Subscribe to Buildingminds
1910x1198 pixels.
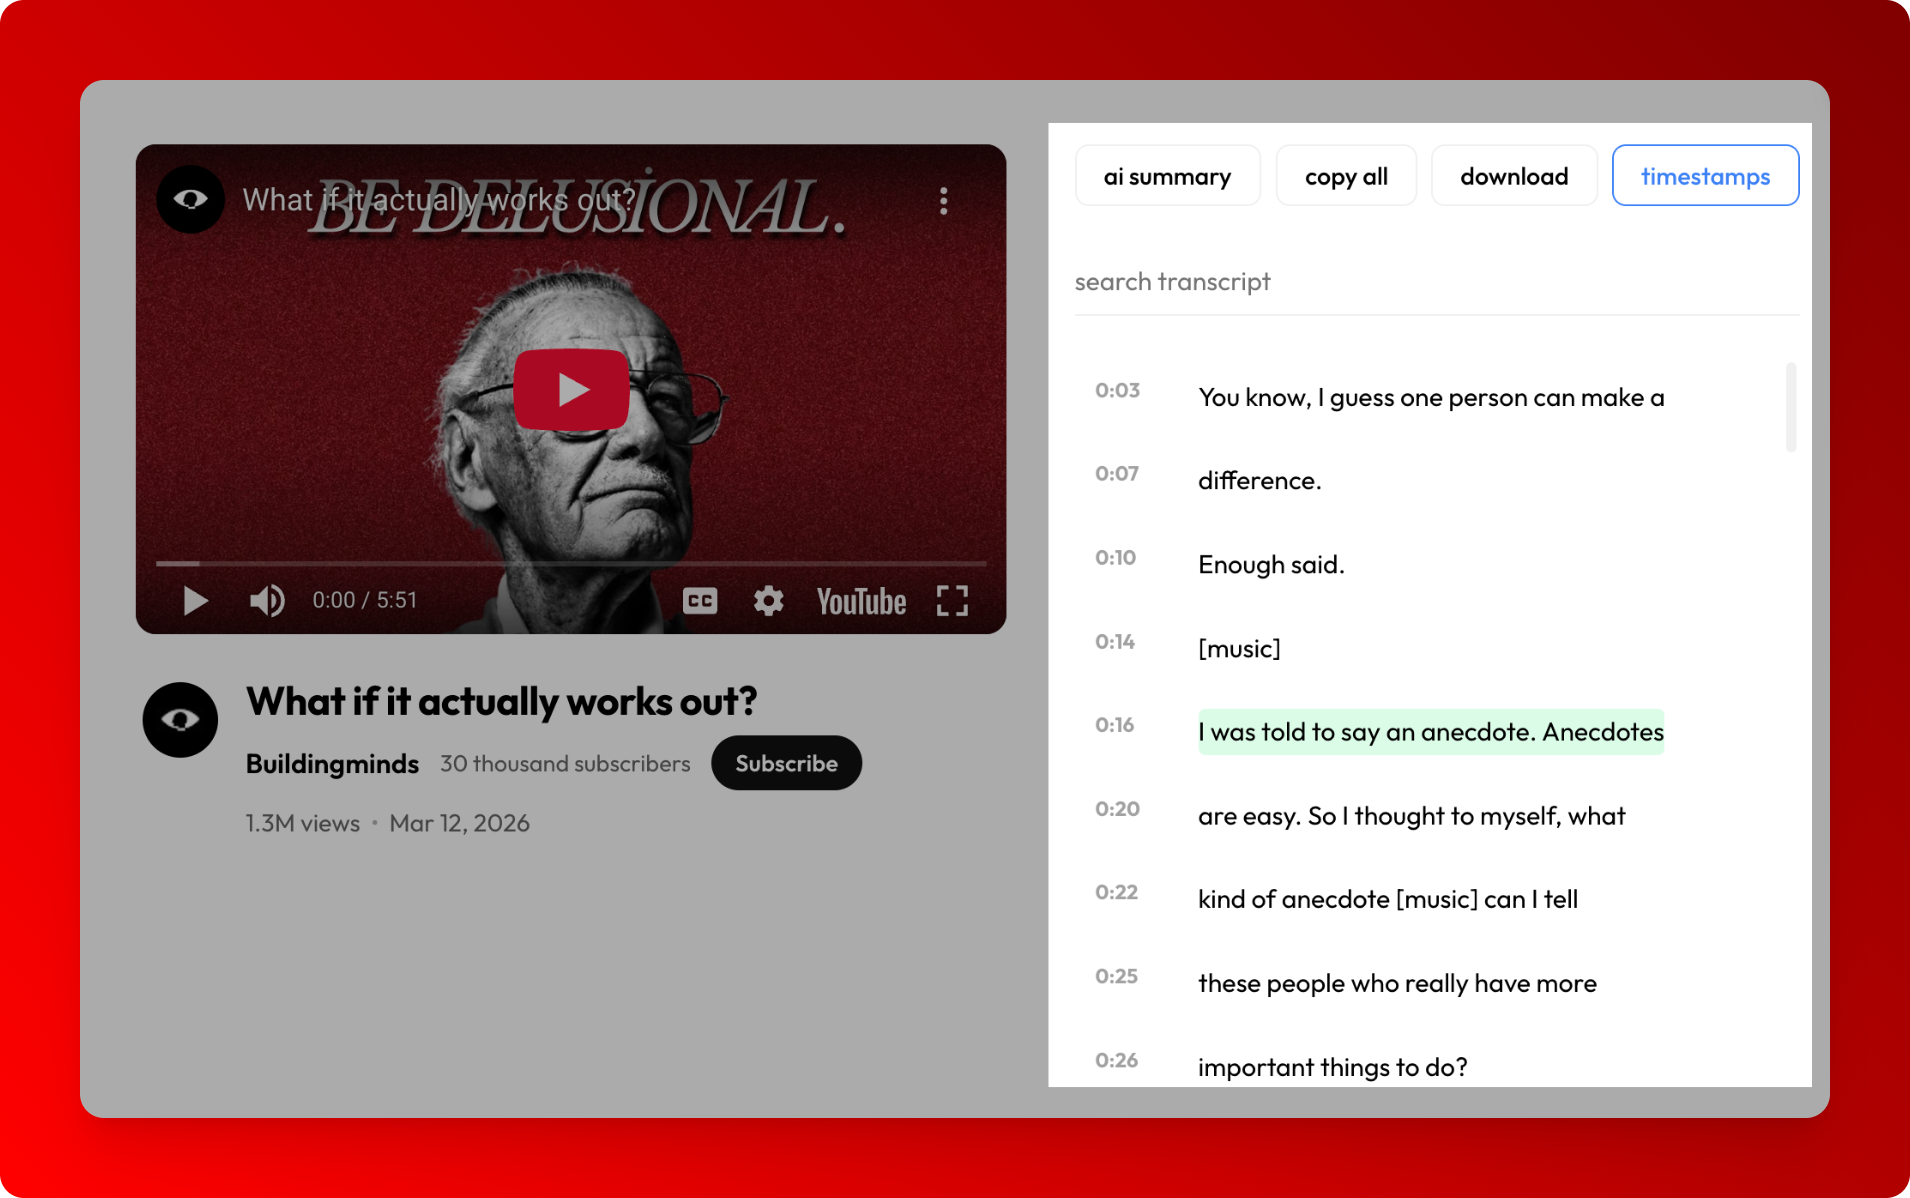(x=786, y=762)
